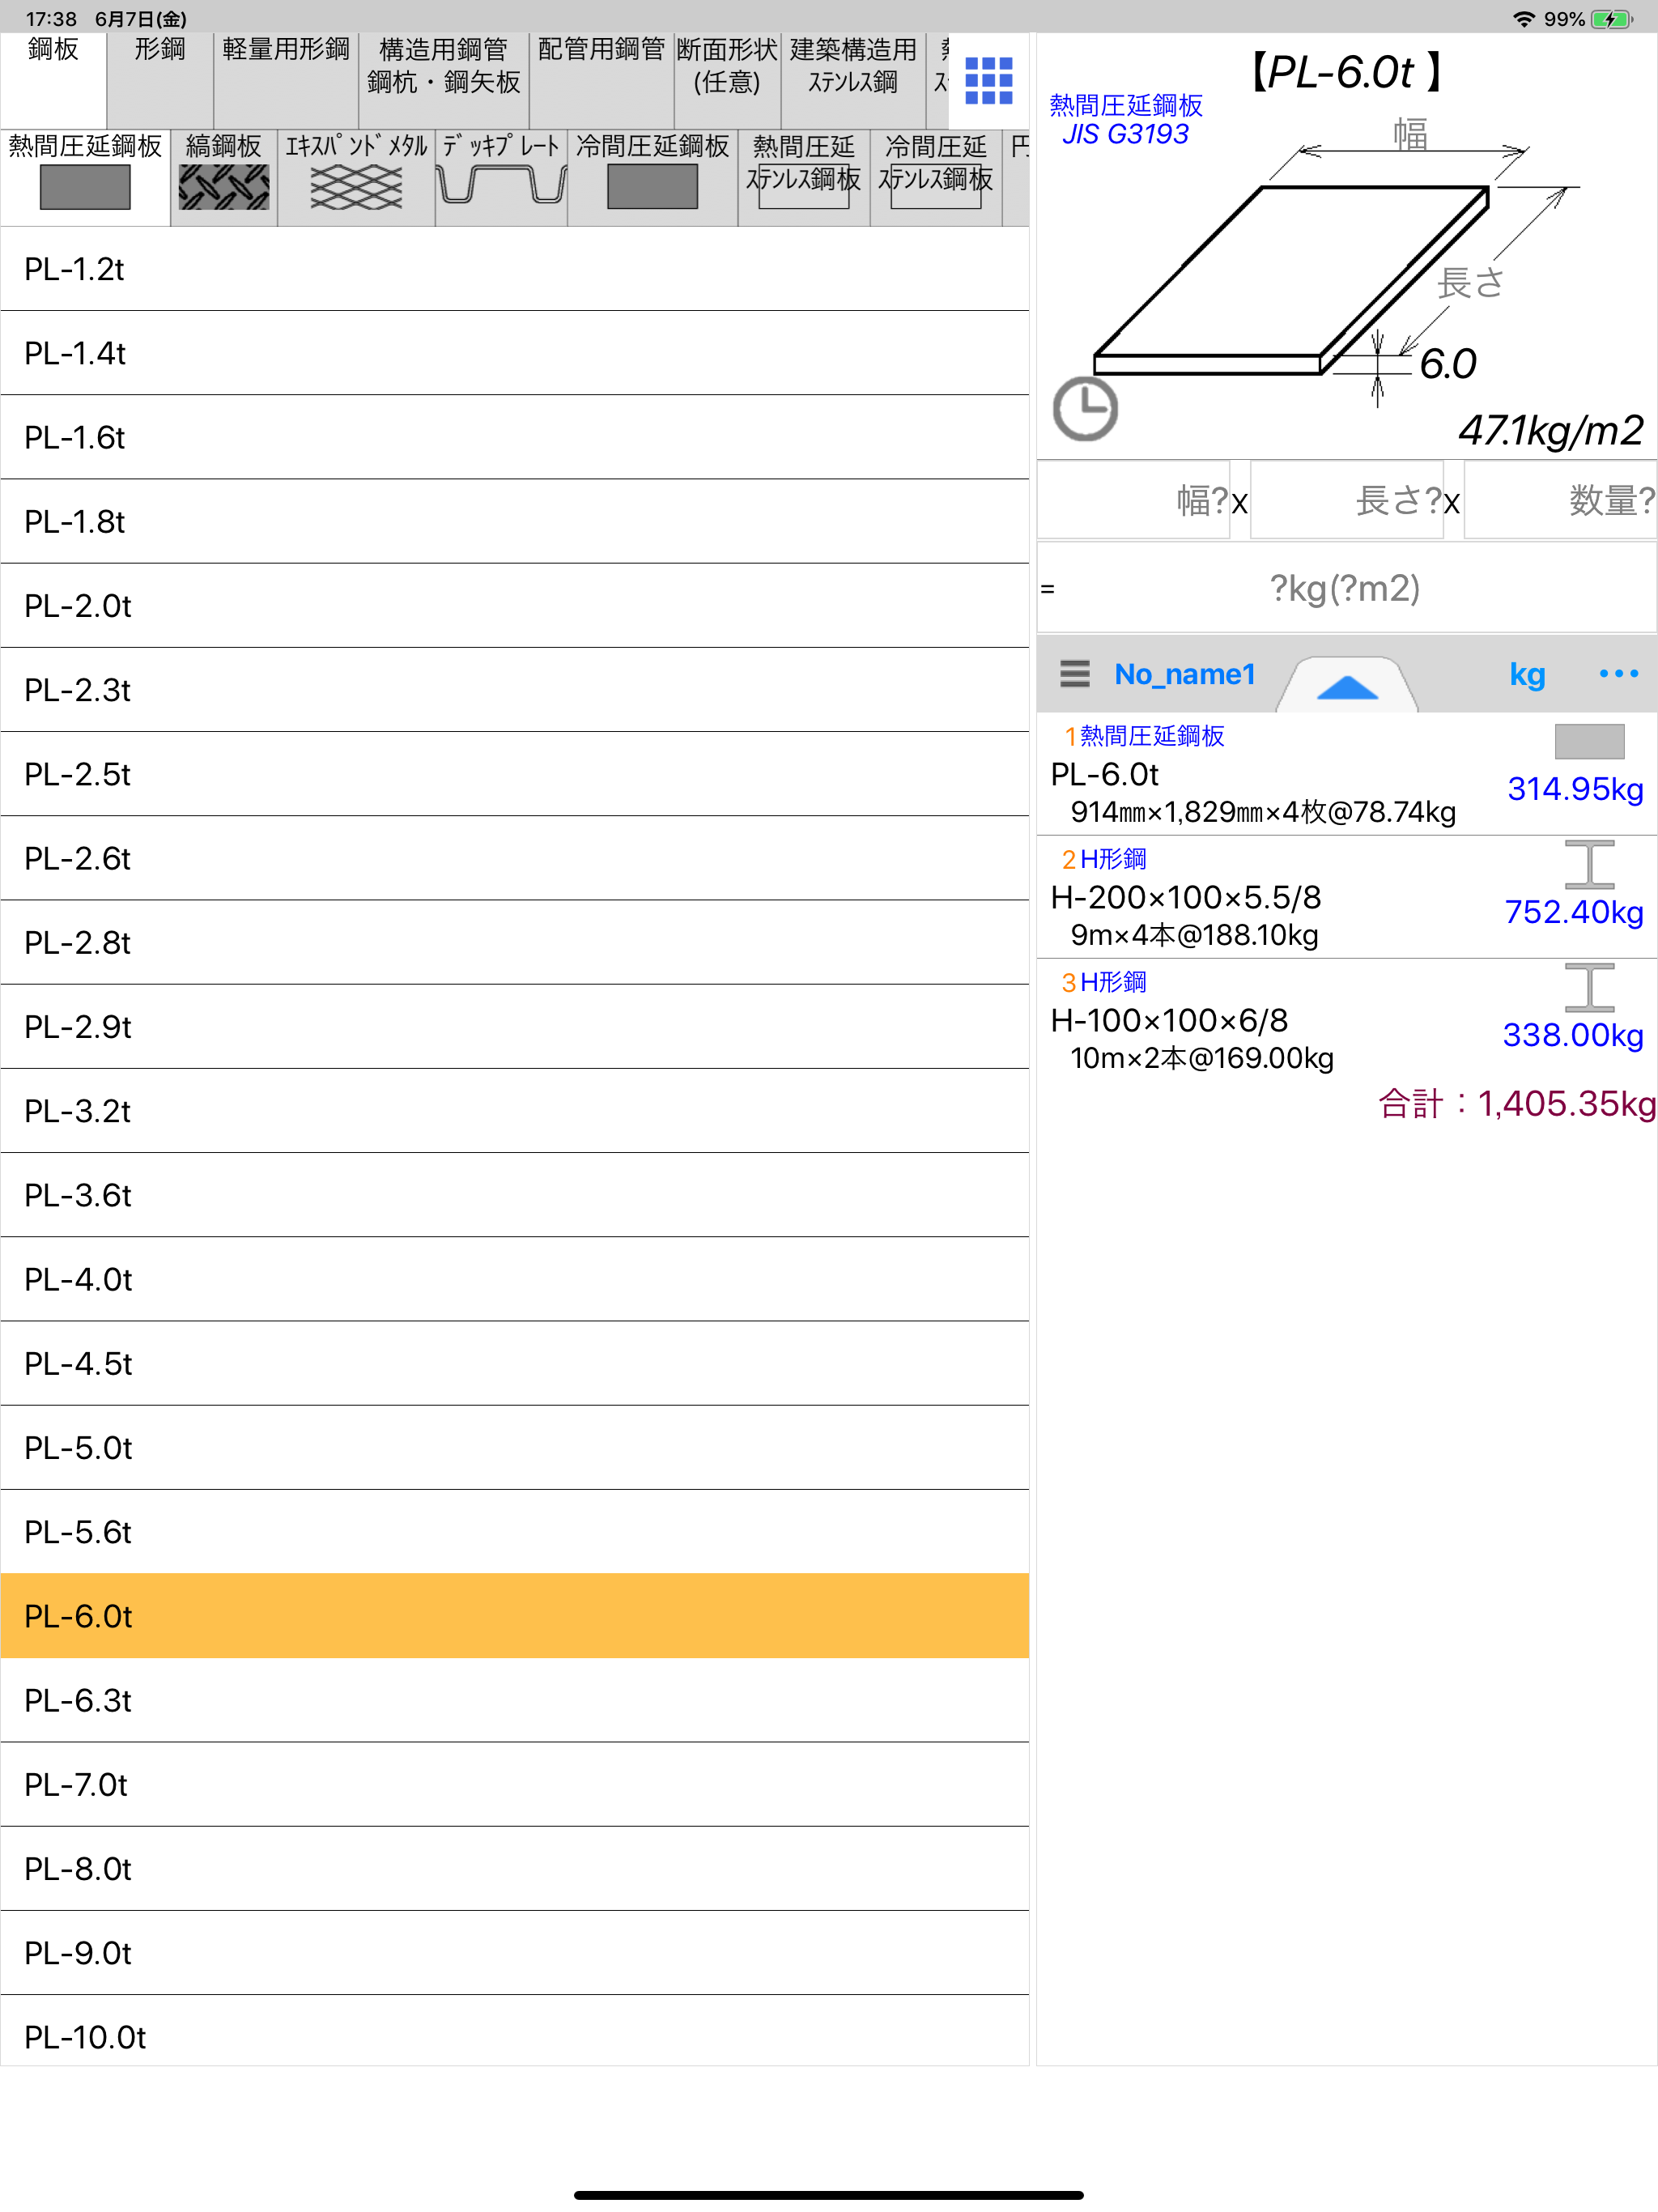Image resolution: width=1658 pixels, height=2212 pixels.
Task: Select PL-9.0t thickness row
Action: click(x=515, y=1953)
